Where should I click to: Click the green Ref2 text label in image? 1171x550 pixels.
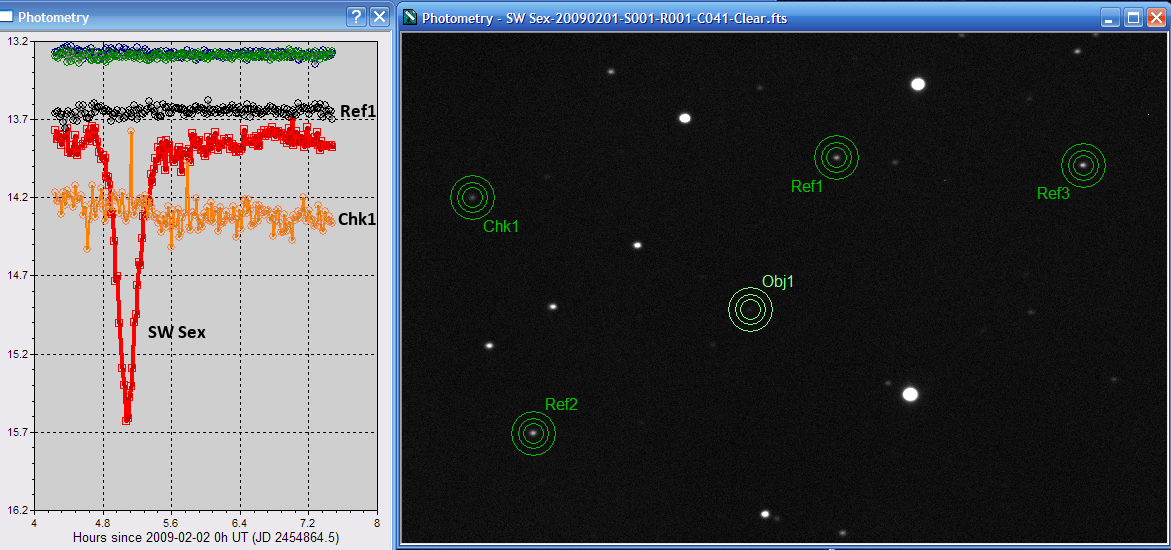561,405
